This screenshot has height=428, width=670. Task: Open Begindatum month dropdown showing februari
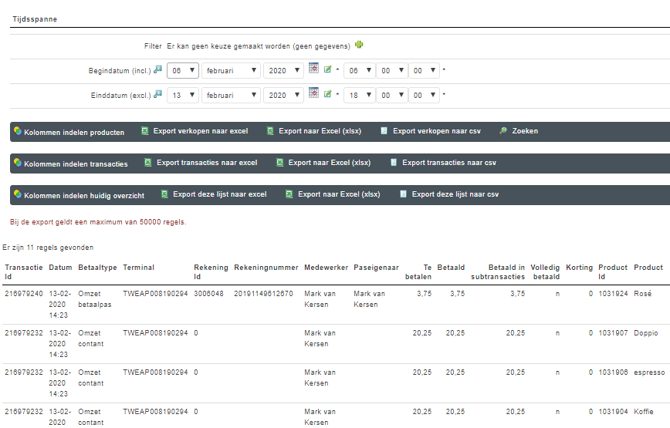(231, 71)
